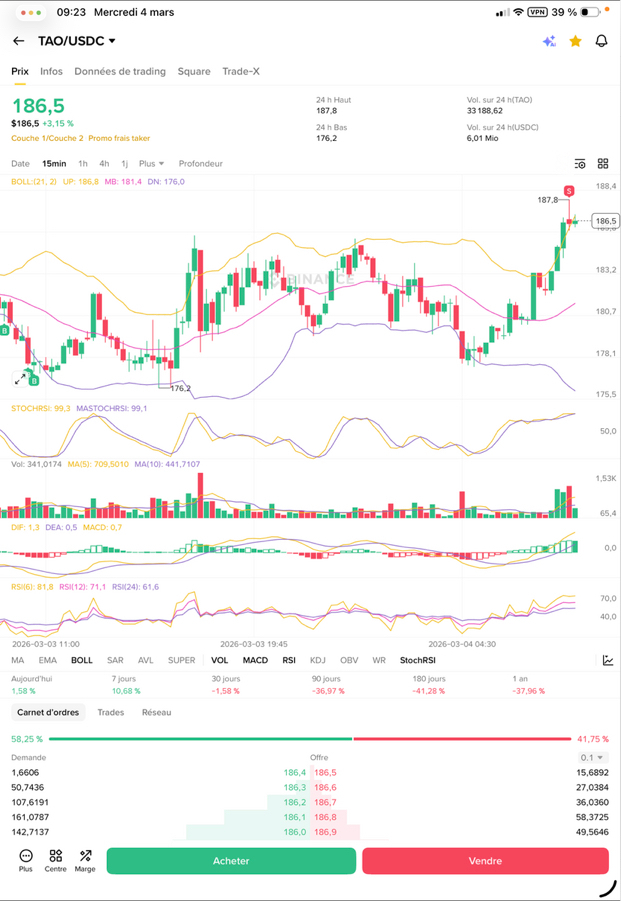The image size is (621, 901).
Task: Tap the 41,75 % sell ratio bar
Action: (x=462, y=739)
